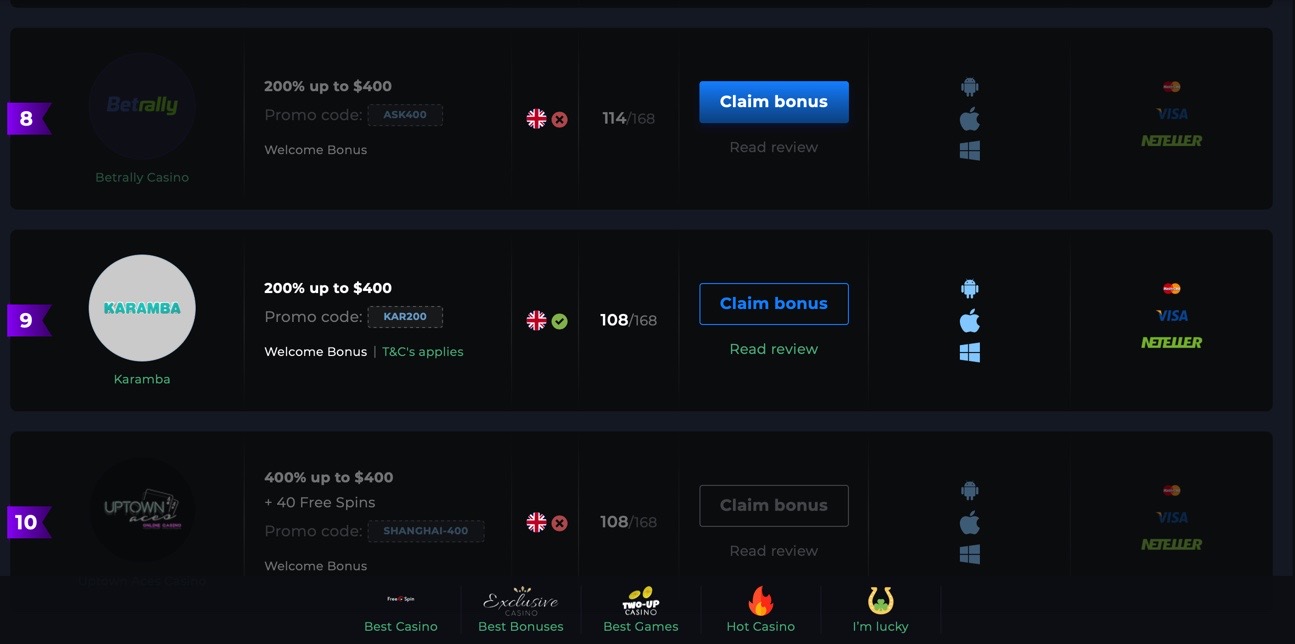Click the red X icon in the Uptown Aces row
Viewport: 1295px width, 644px height.
pos(560,523)
